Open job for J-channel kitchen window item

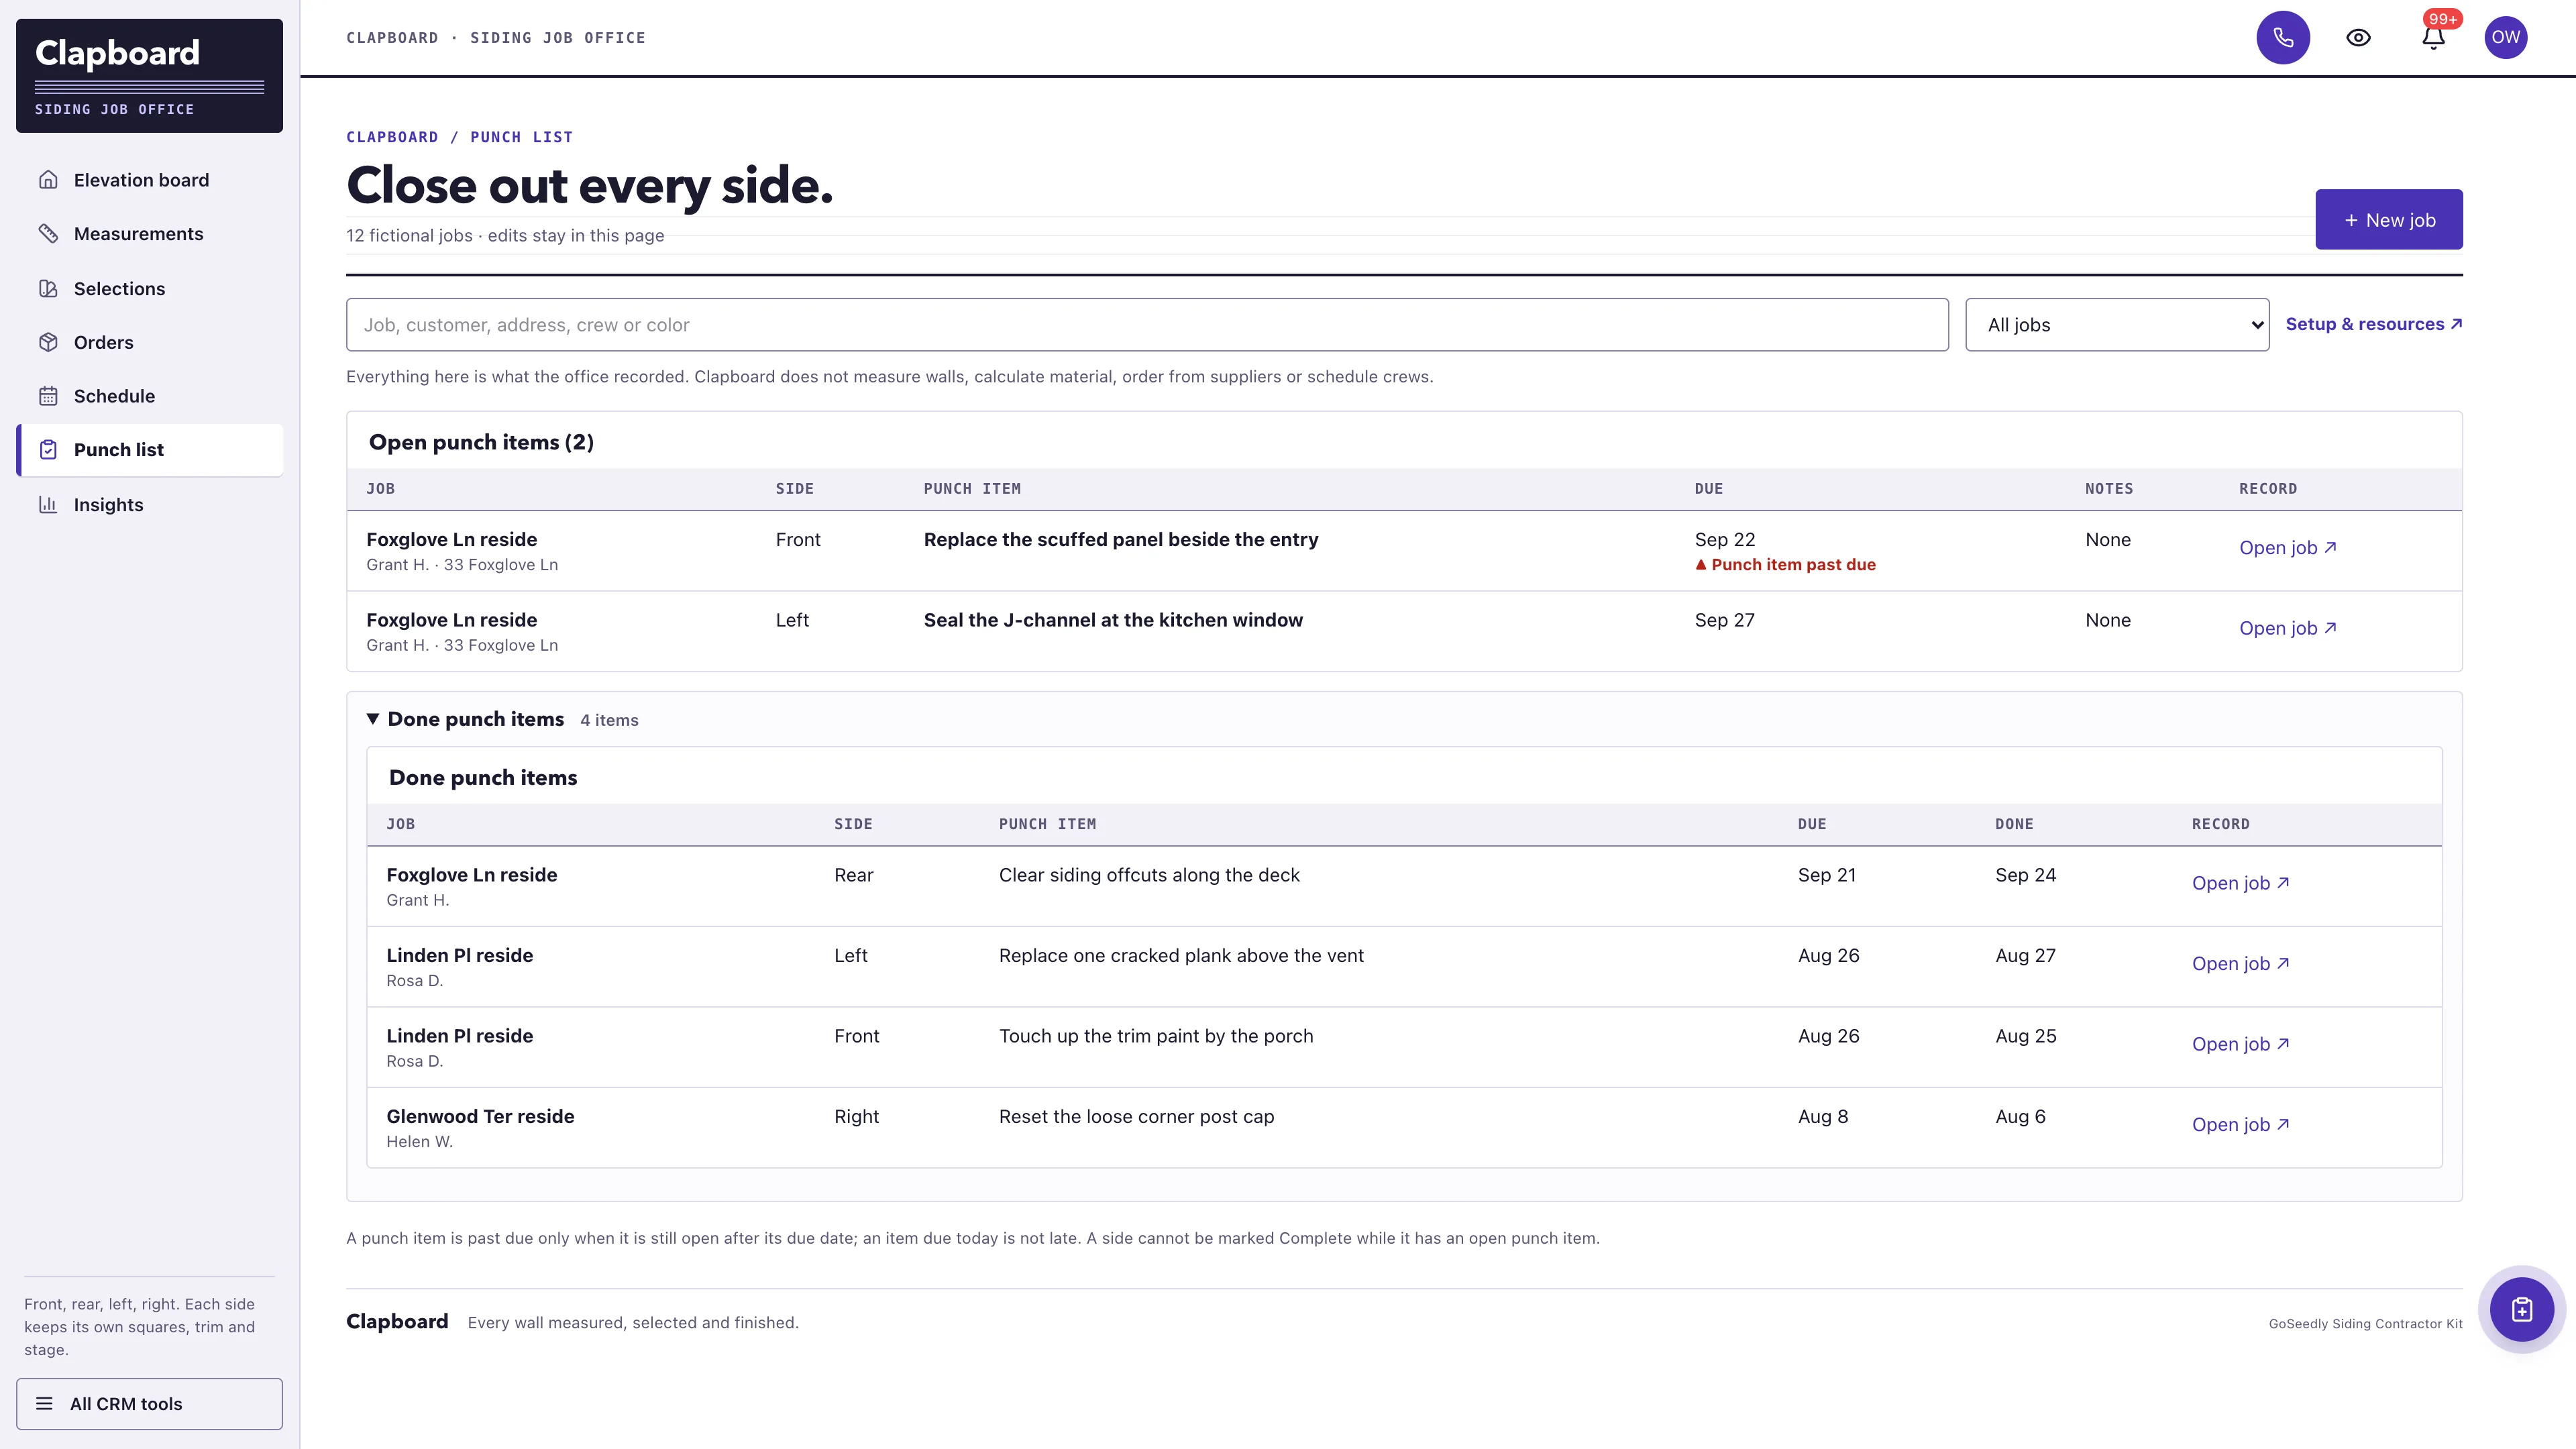coord(2287,628)
